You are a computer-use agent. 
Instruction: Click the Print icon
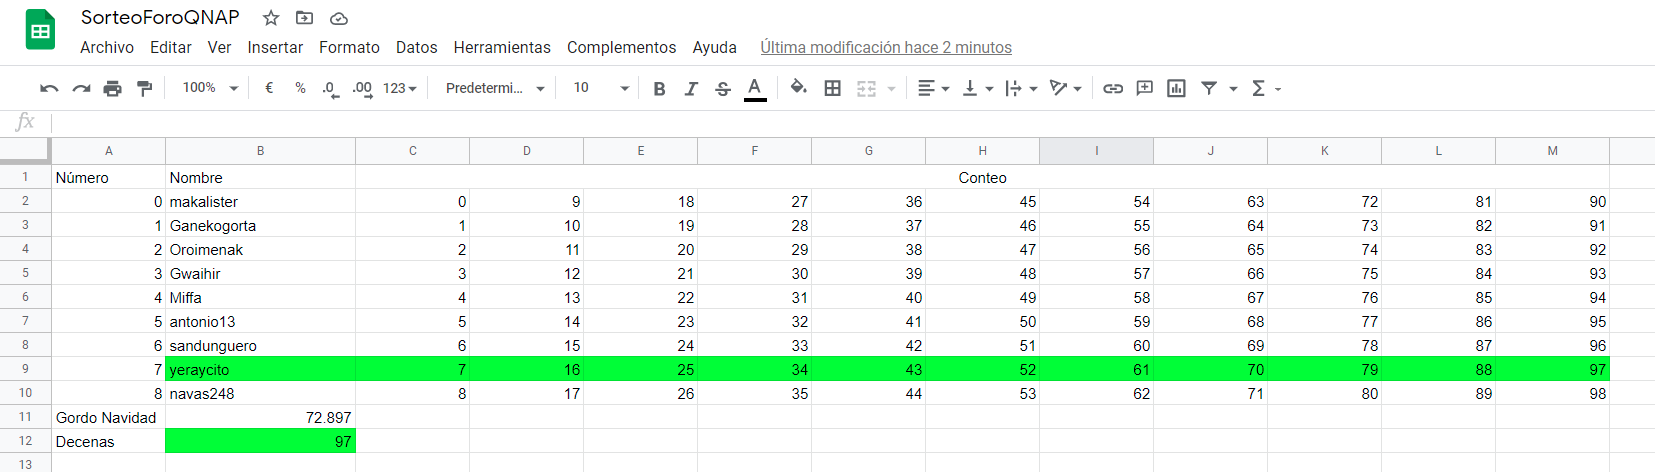click(113, 89)
